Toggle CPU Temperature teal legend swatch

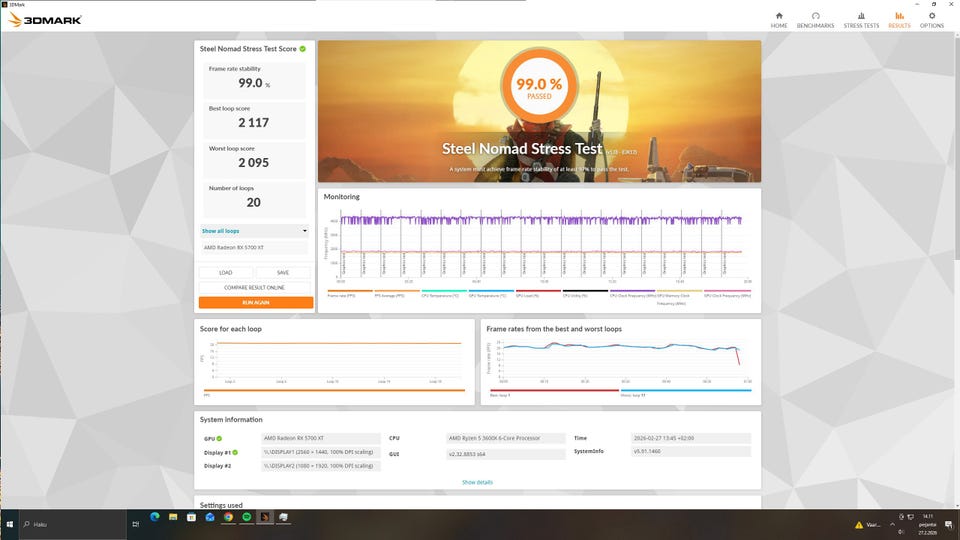pos(444,291)
